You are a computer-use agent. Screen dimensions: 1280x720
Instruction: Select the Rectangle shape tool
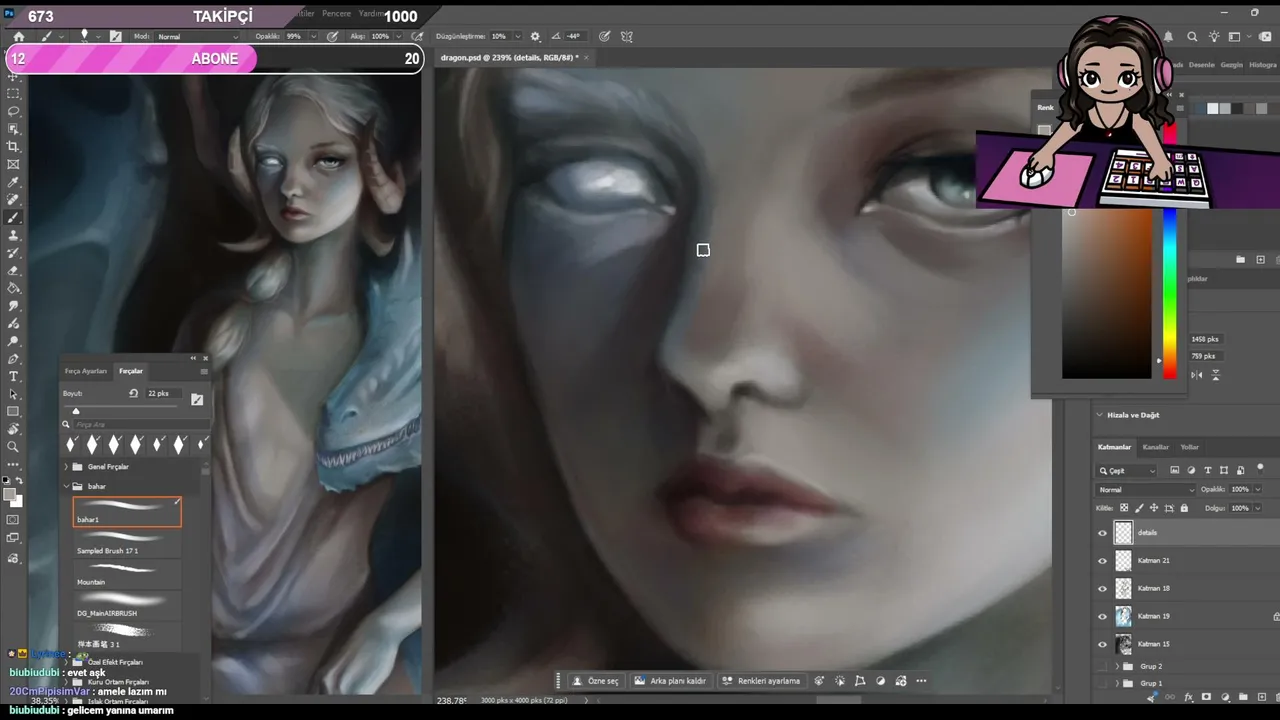13,412
